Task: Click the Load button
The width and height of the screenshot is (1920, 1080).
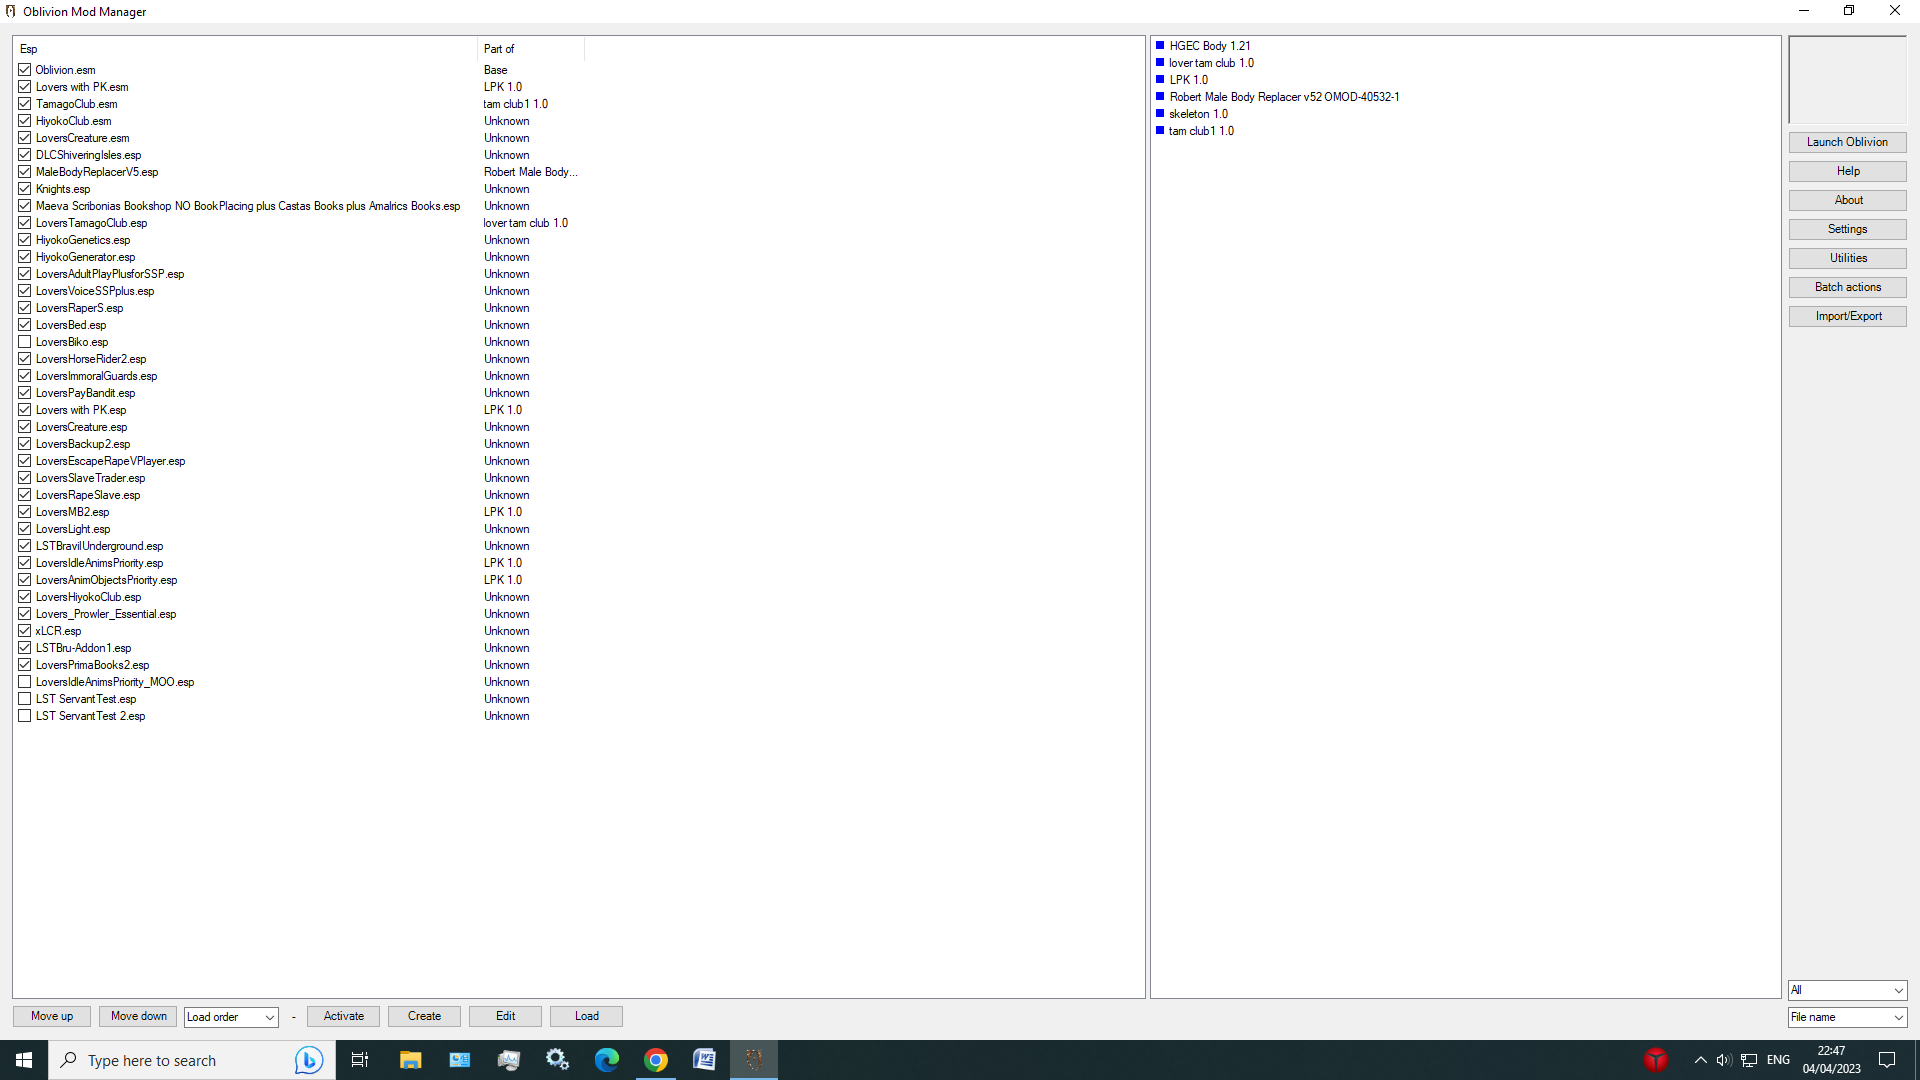Action: [x=586, y=1016]
